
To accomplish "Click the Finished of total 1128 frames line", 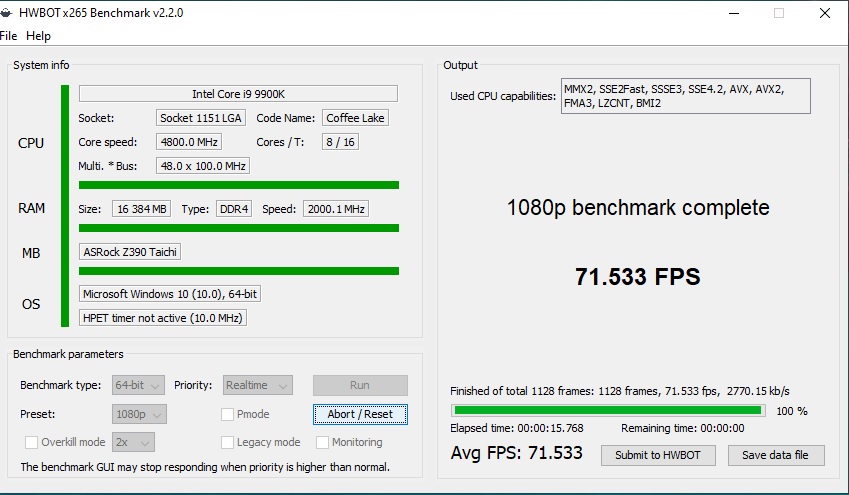I will 620,391.
